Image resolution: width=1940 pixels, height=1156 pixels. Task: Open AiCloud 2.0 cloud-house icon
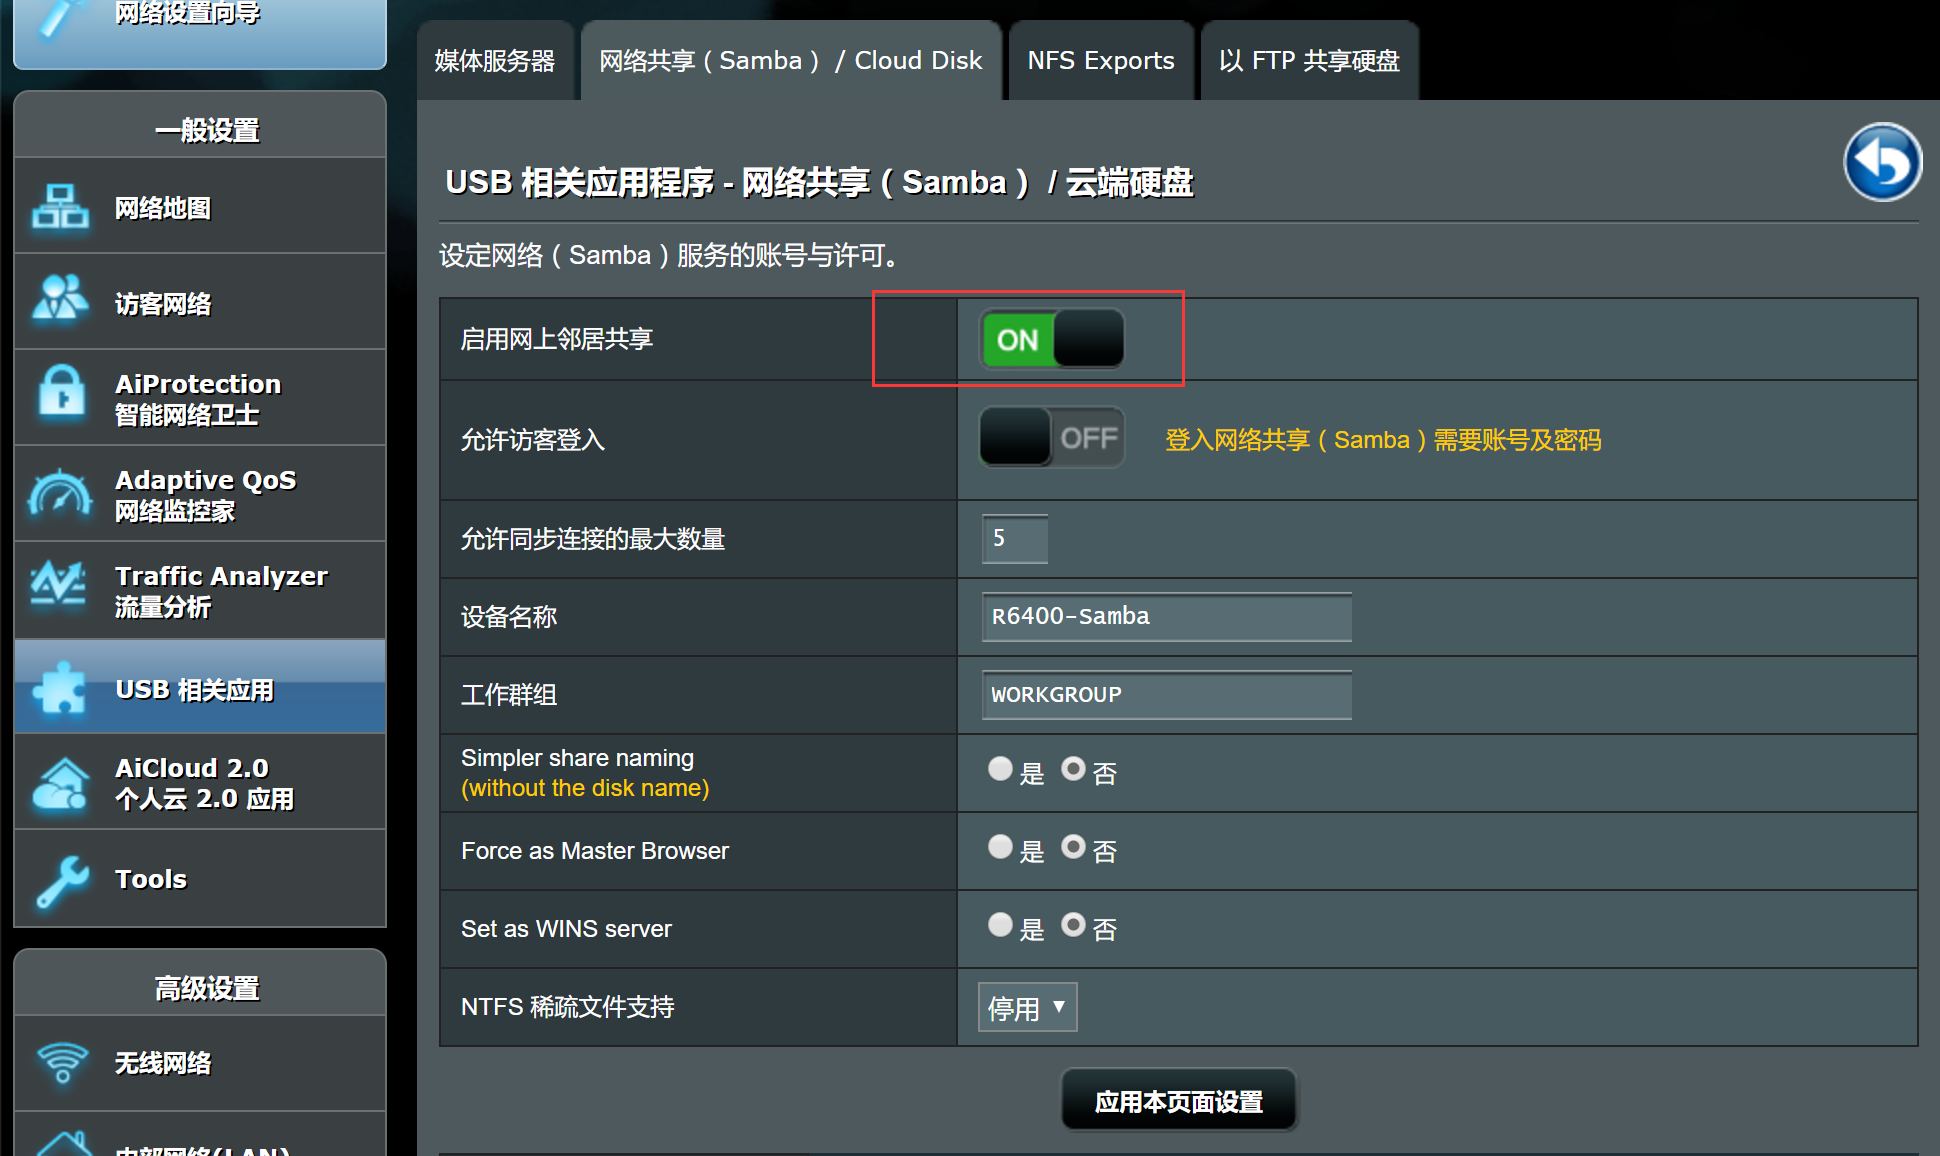coord(60,783)
